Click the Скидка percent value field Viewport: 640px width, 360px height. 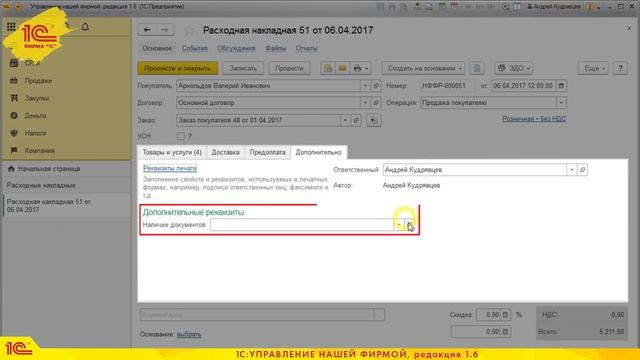[x=489, y=315]
